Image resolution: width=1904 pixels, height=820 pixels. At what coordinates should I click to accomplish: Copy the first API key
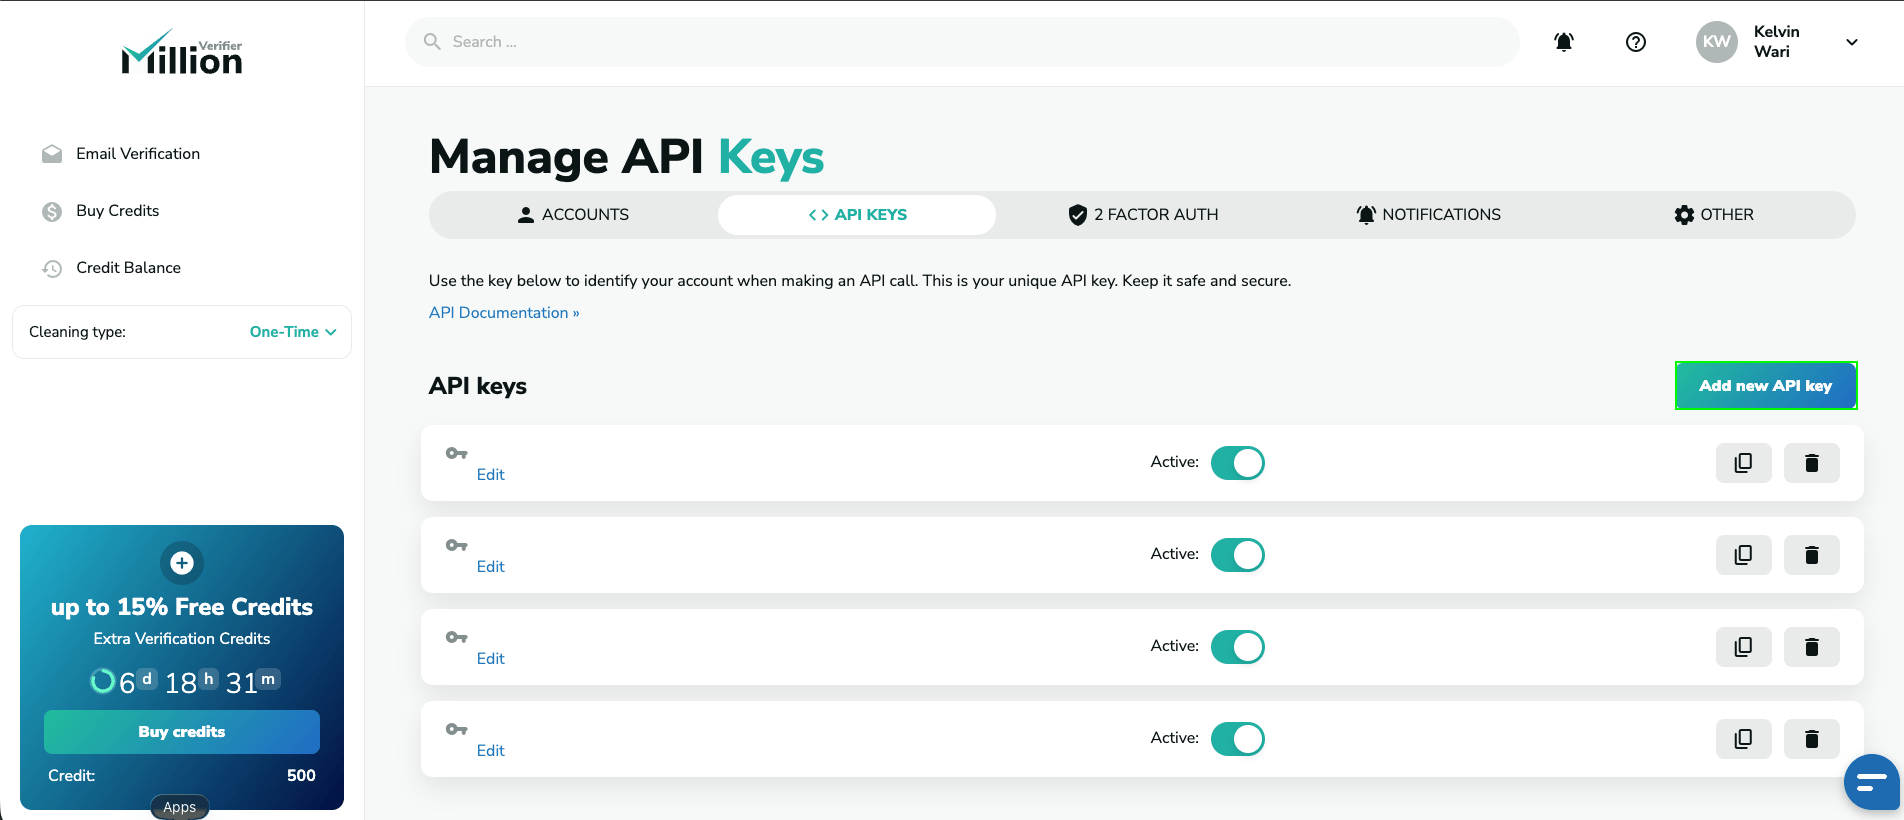click(x=1743, y=463)
